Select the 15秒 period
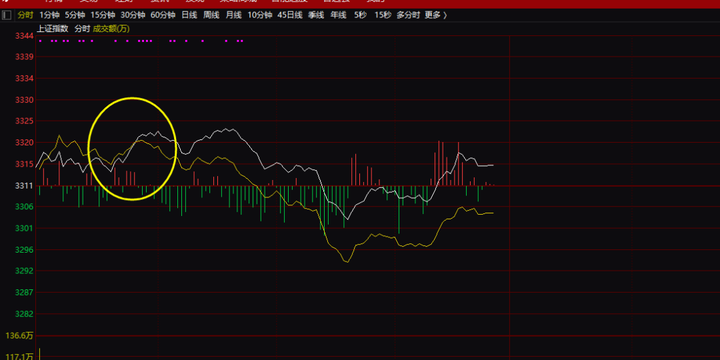Screen dimensions: 720x360 [382, 15]
